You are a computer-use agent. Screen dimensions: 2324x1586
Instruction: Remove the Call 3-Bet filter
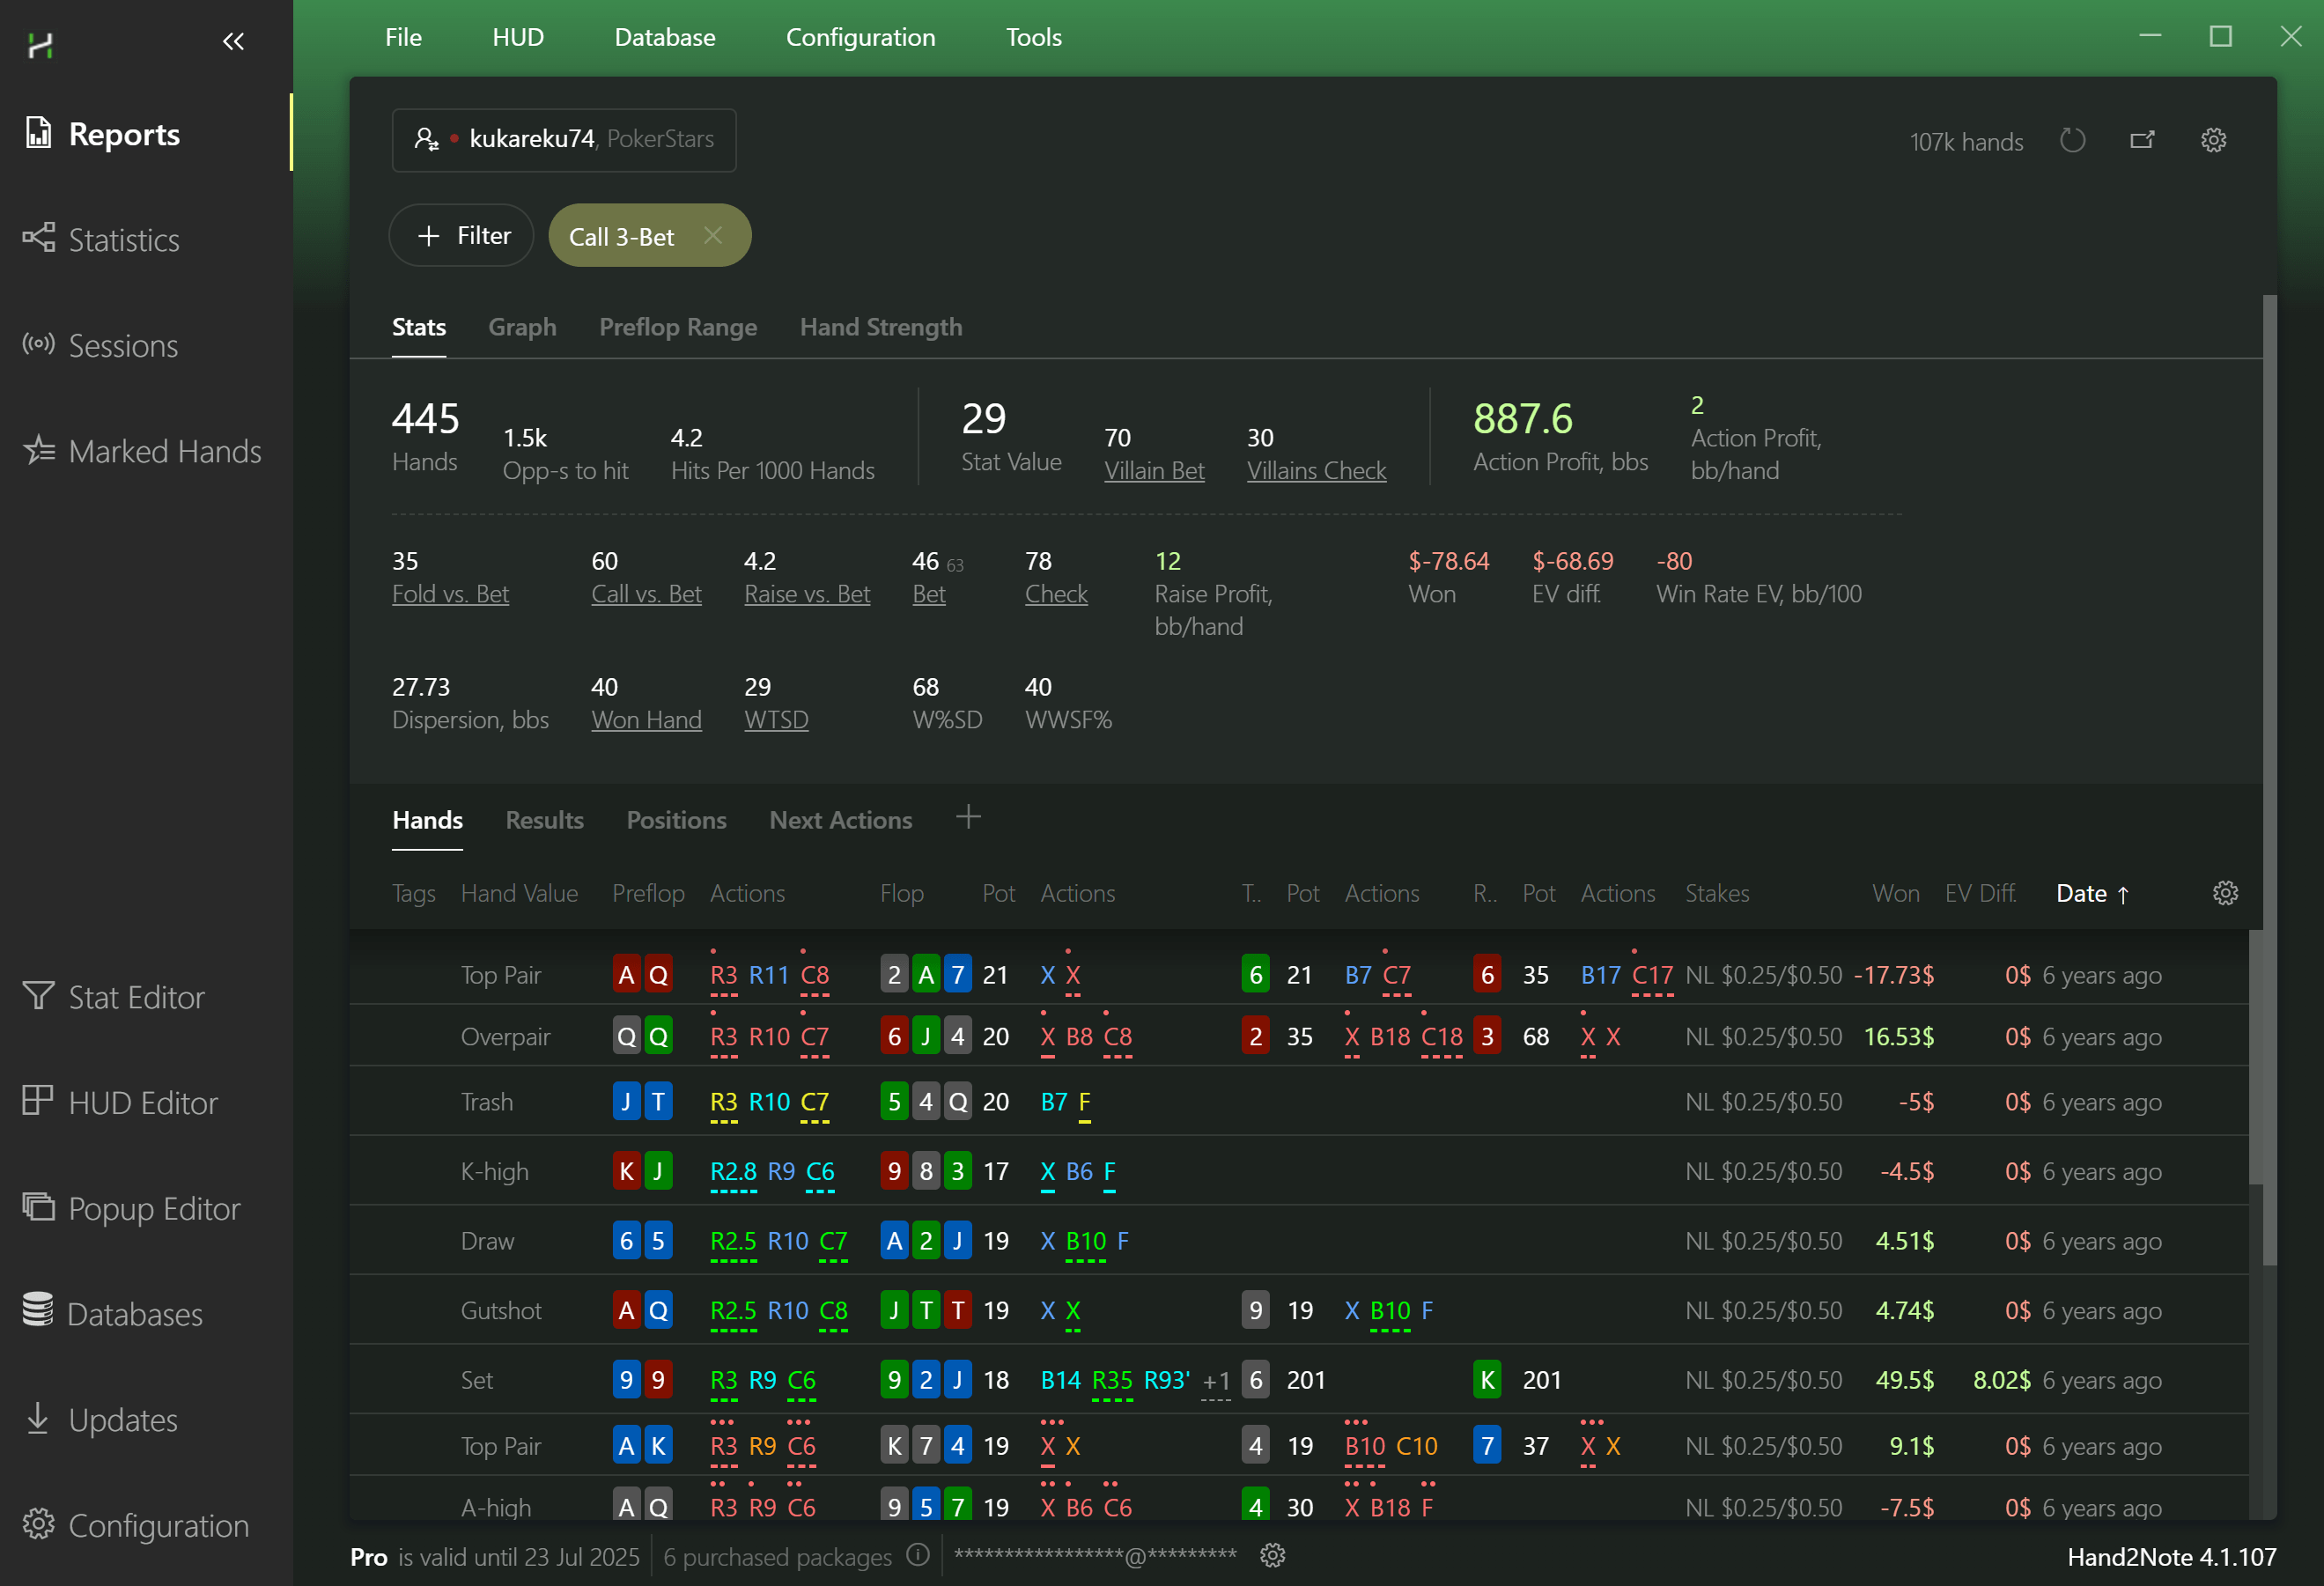coord(713,235)
